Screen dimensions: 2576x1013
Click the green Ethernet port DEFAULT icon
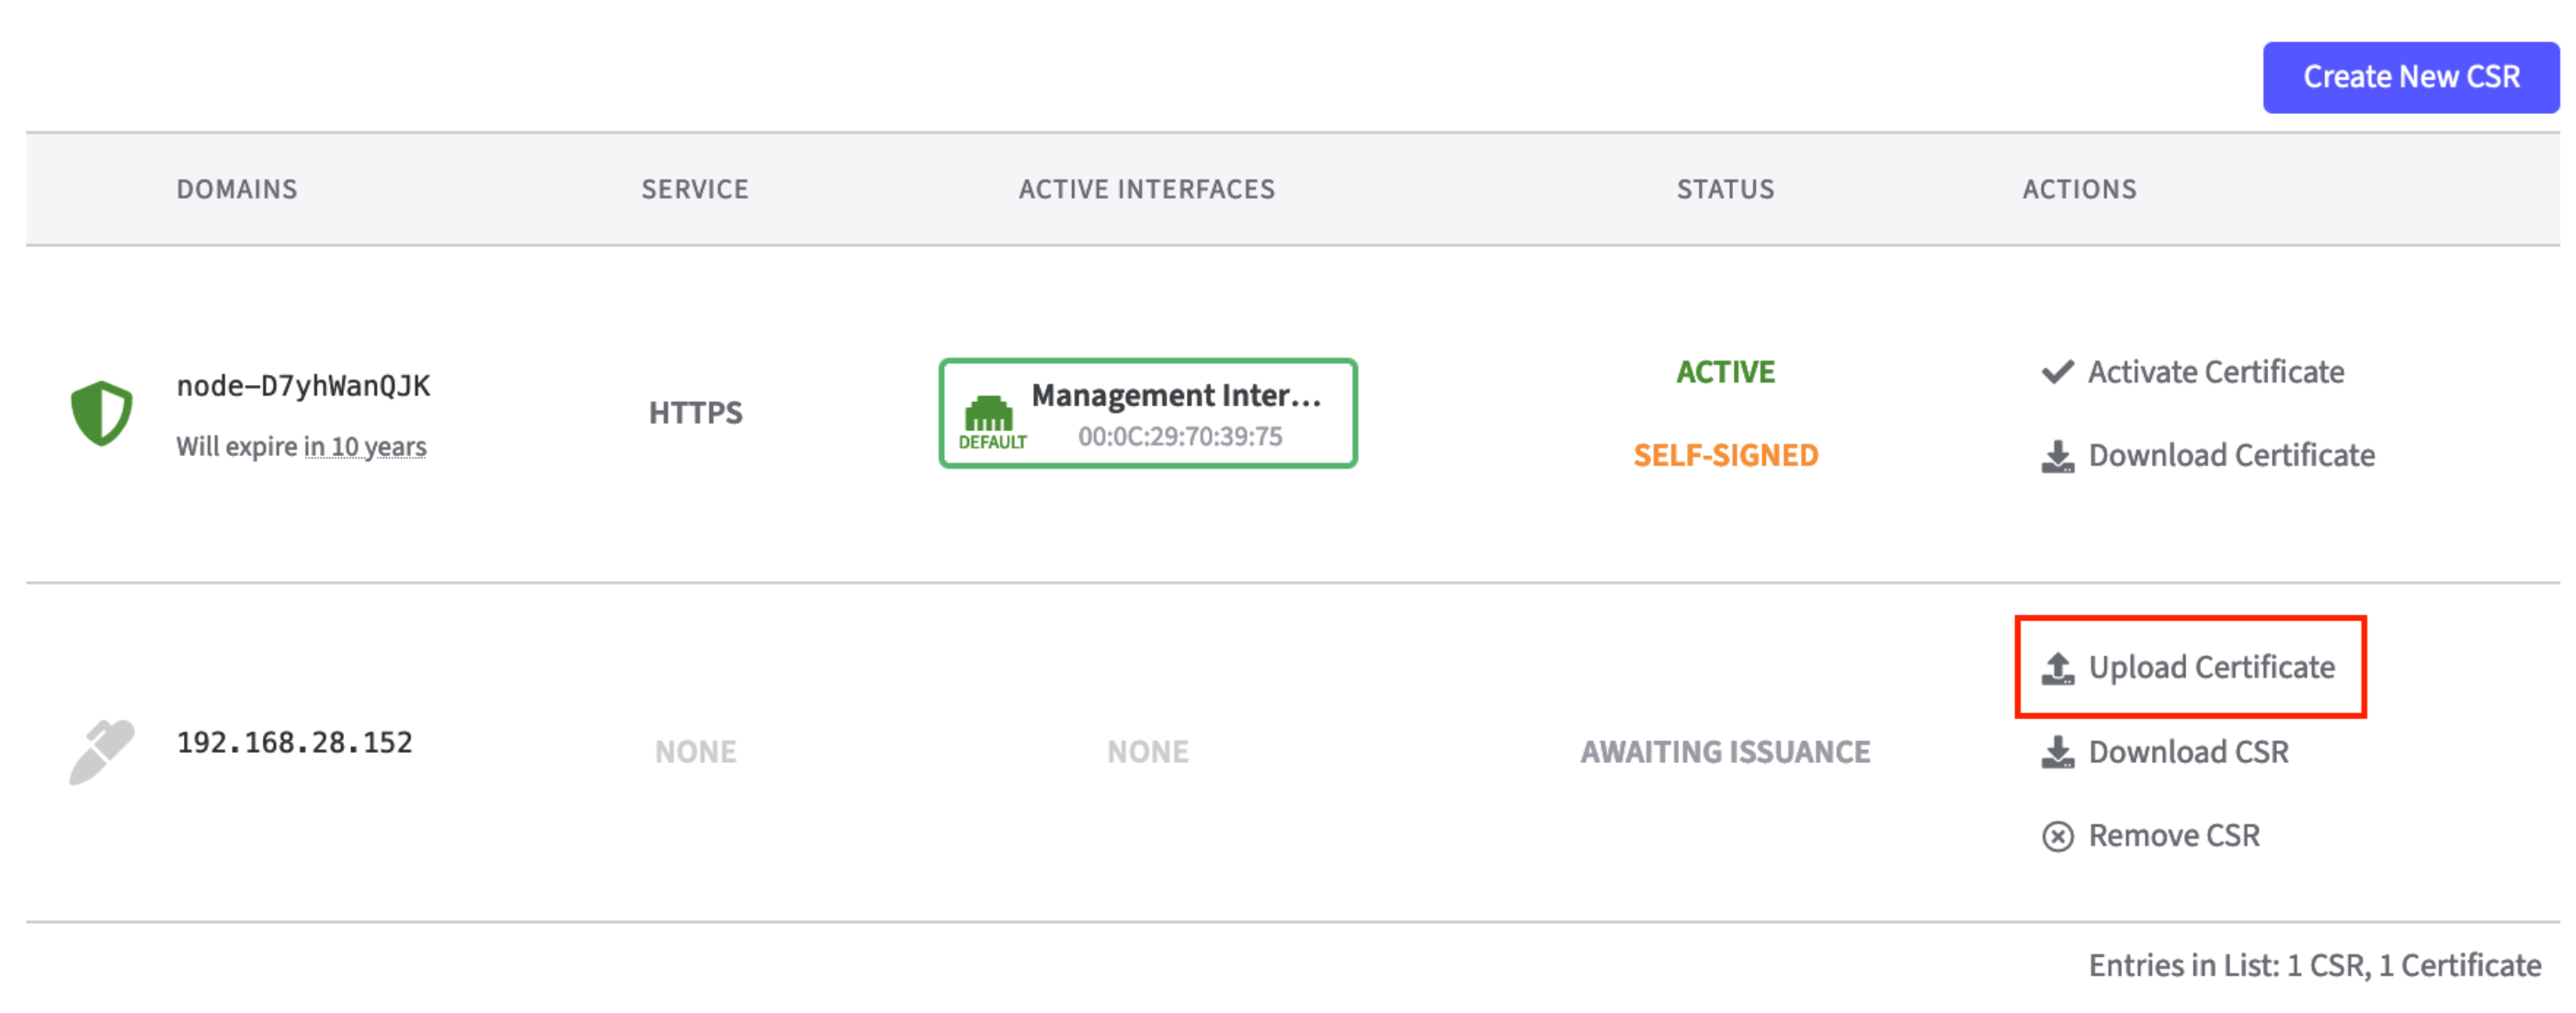pyautogui.click(x=988, y=413)
